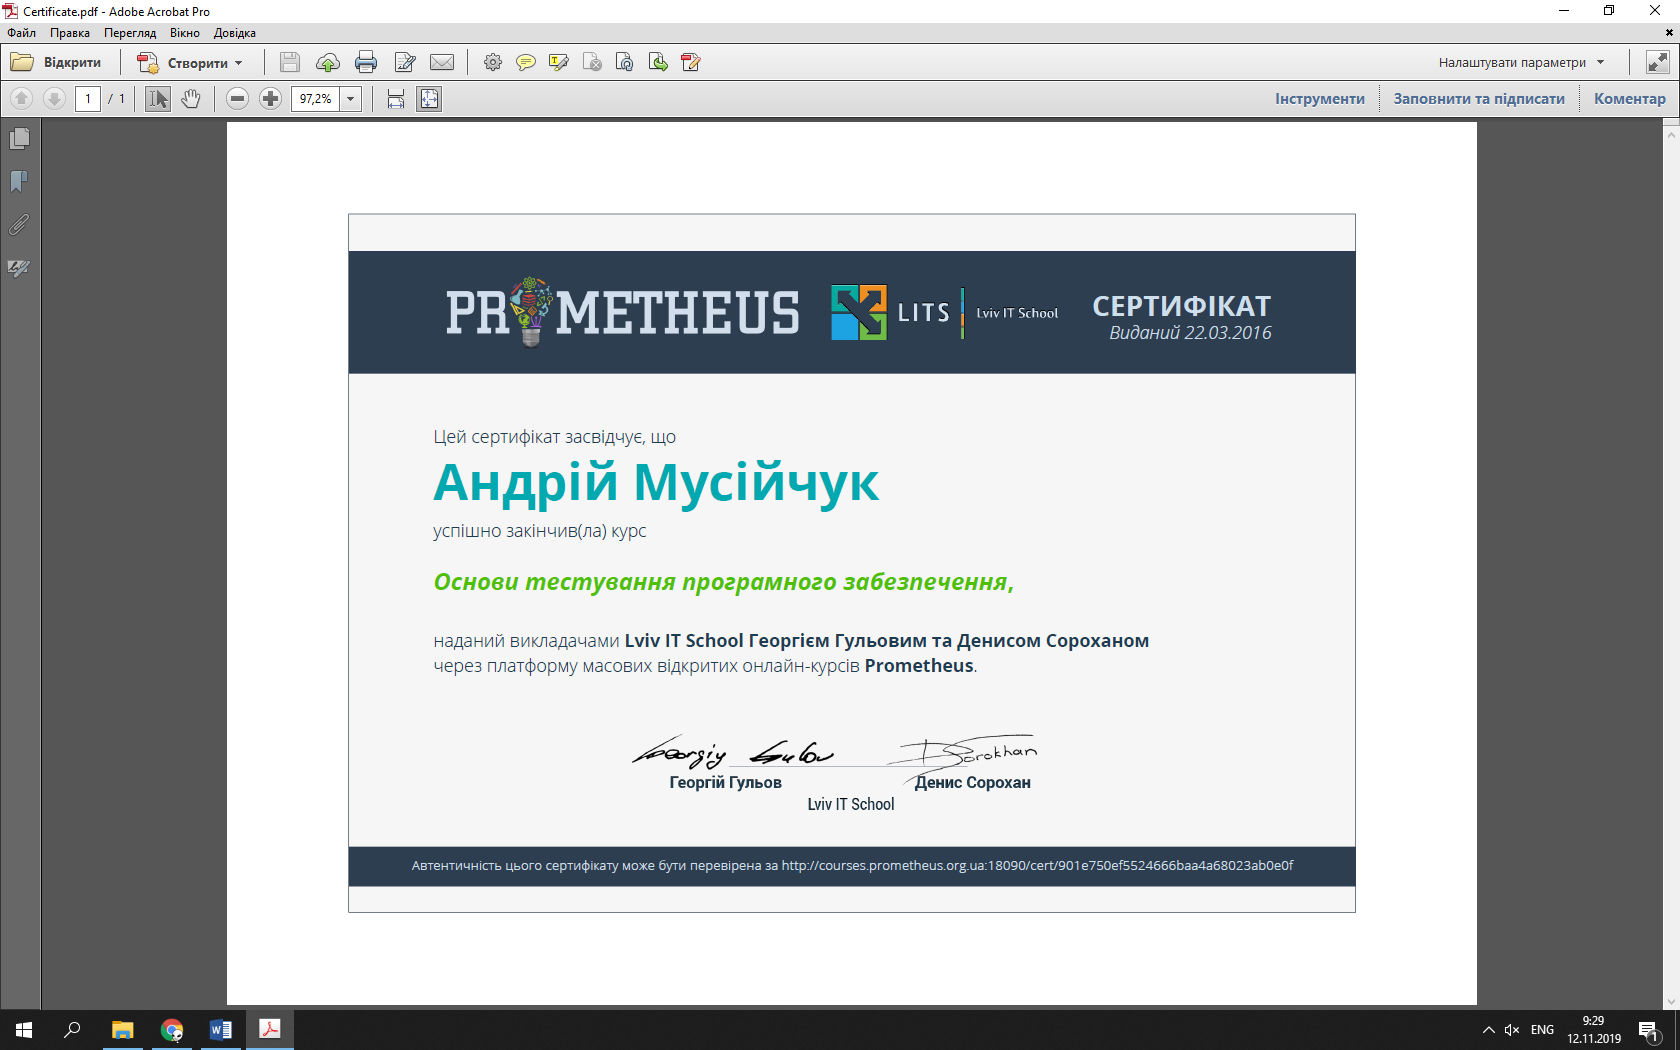The image size is (1680, 1050).
Task: Click the Заповнити та підписати button
Action: click(1478, 99)
